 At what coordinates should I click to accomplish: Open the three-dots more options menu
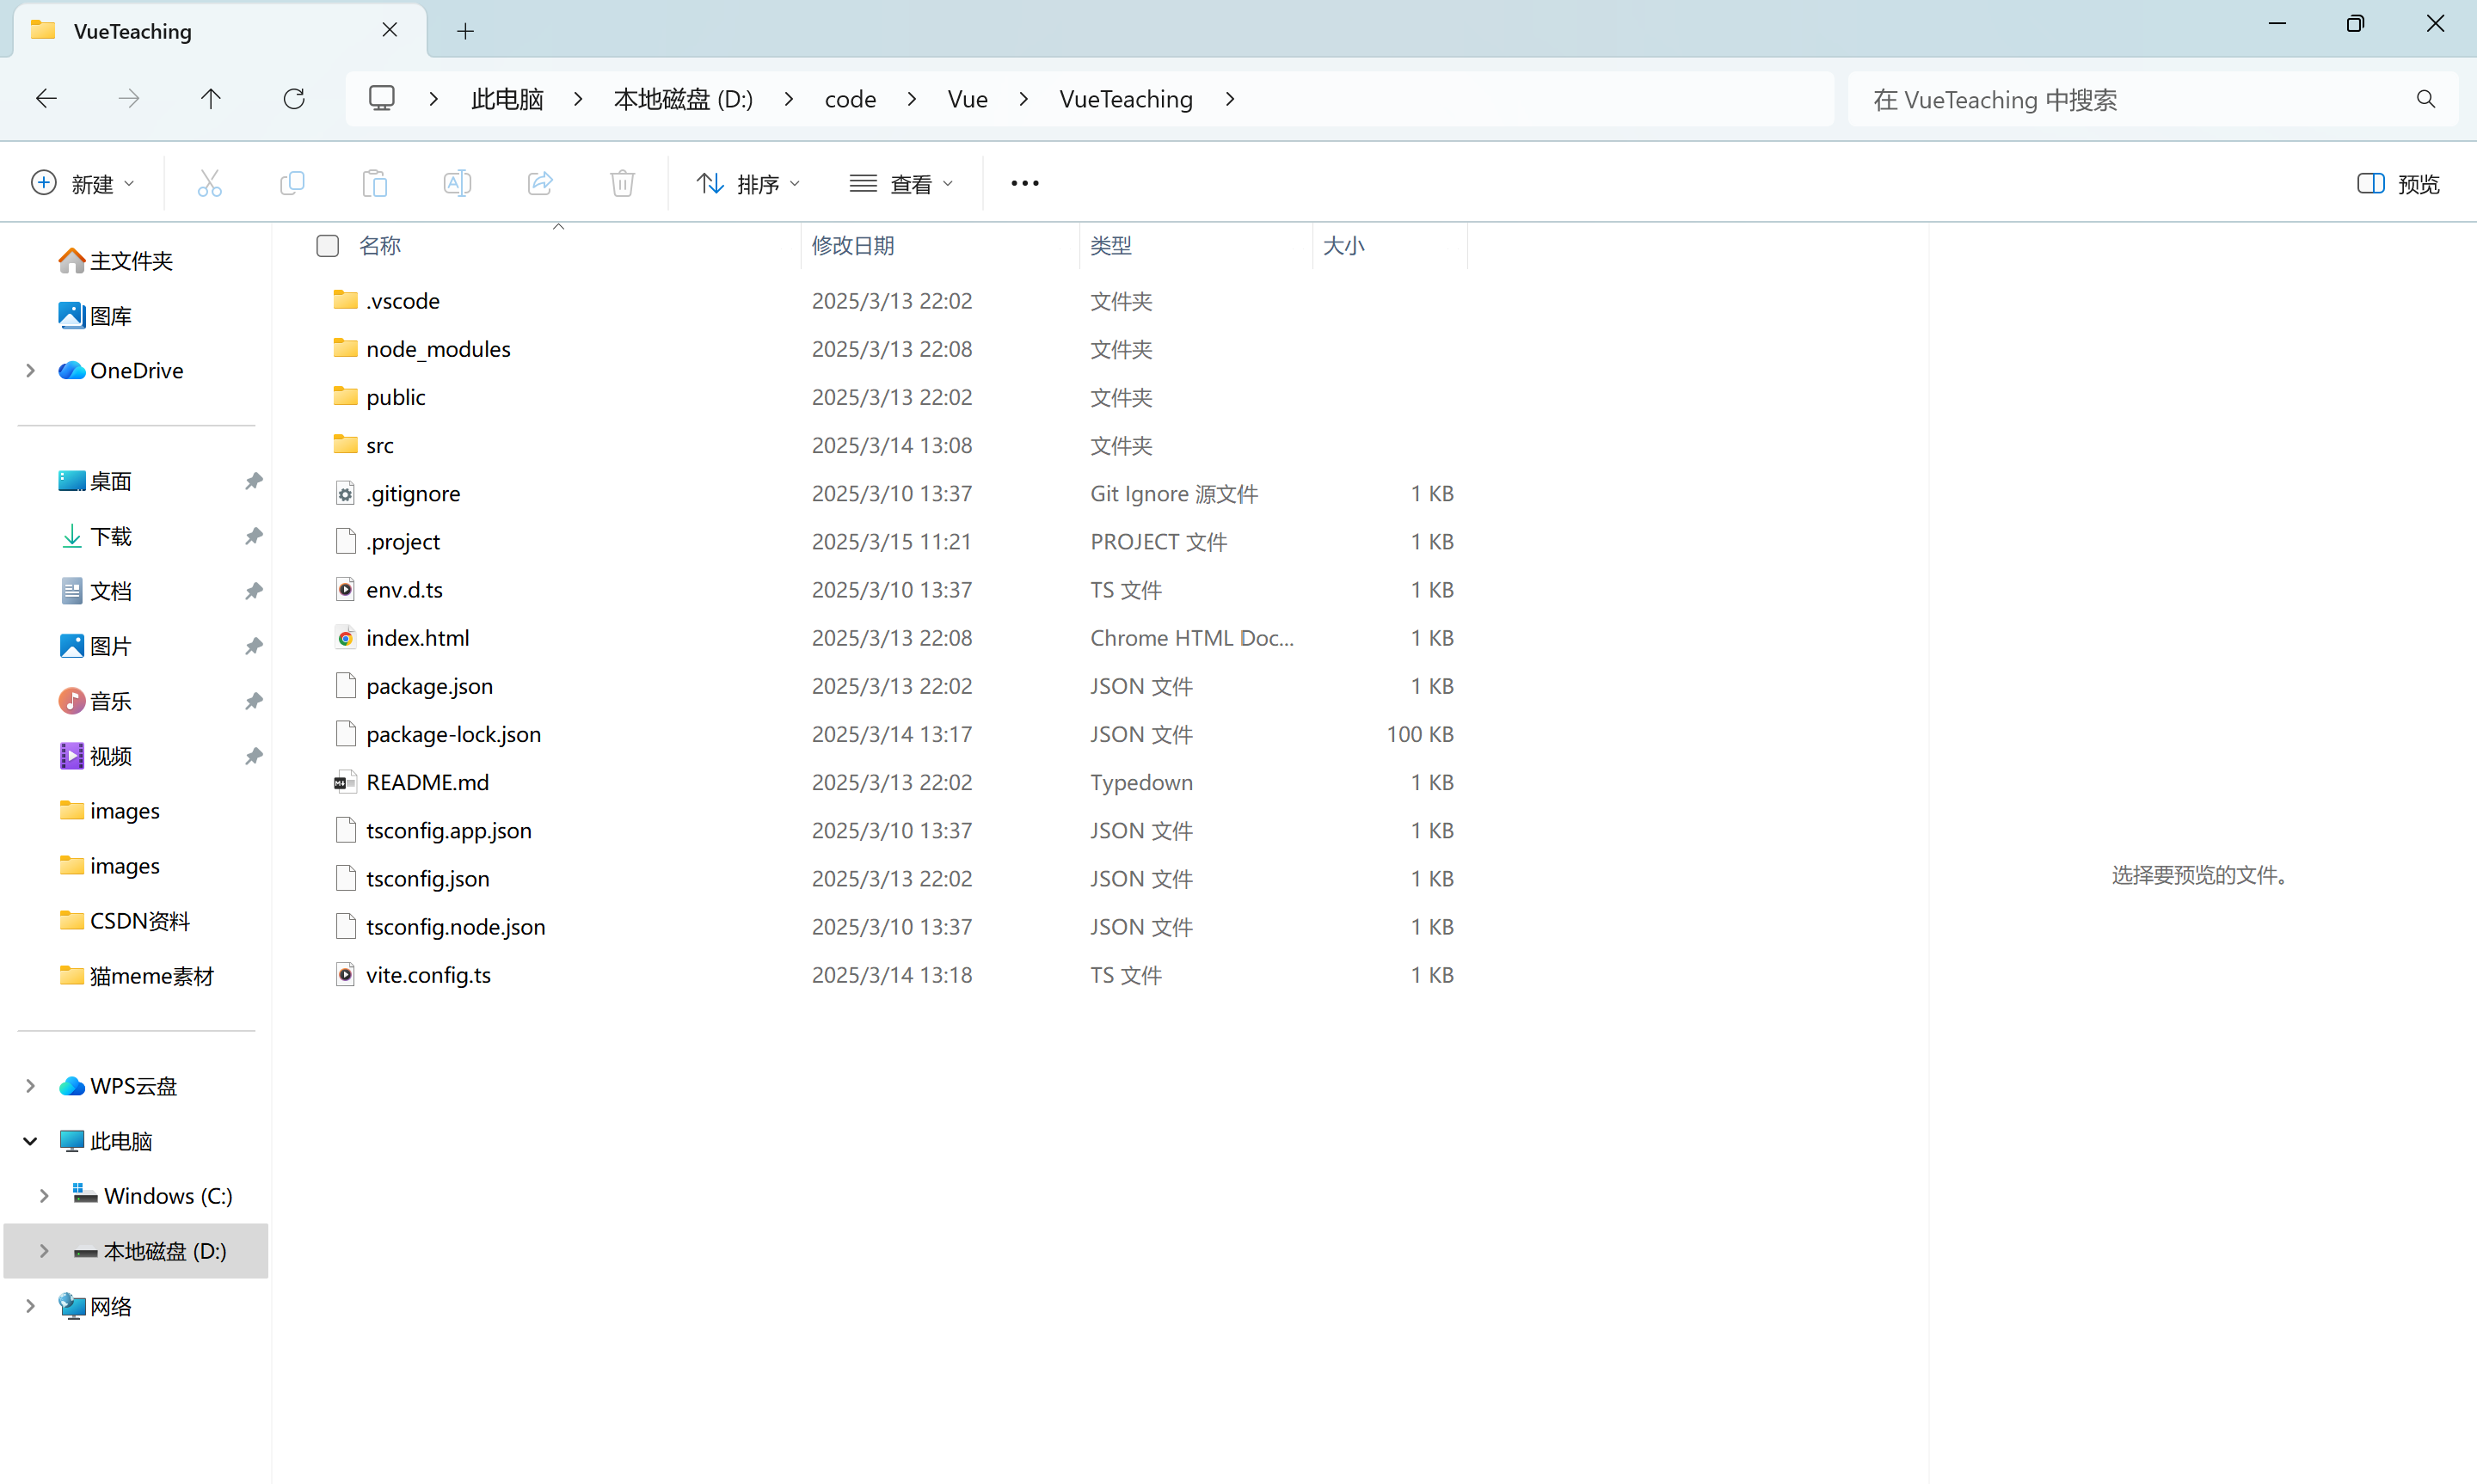tap(1025, 183)
